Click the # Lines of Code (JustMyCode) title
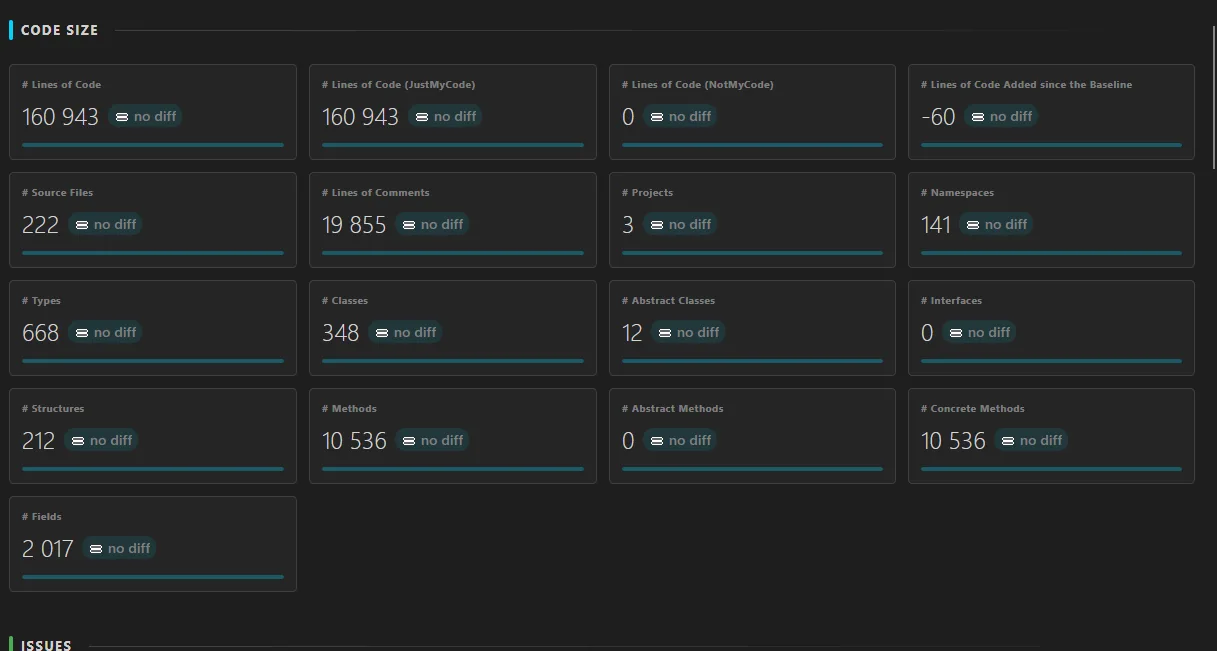The height and width of the screenshot is (651, 1217). 398,85
